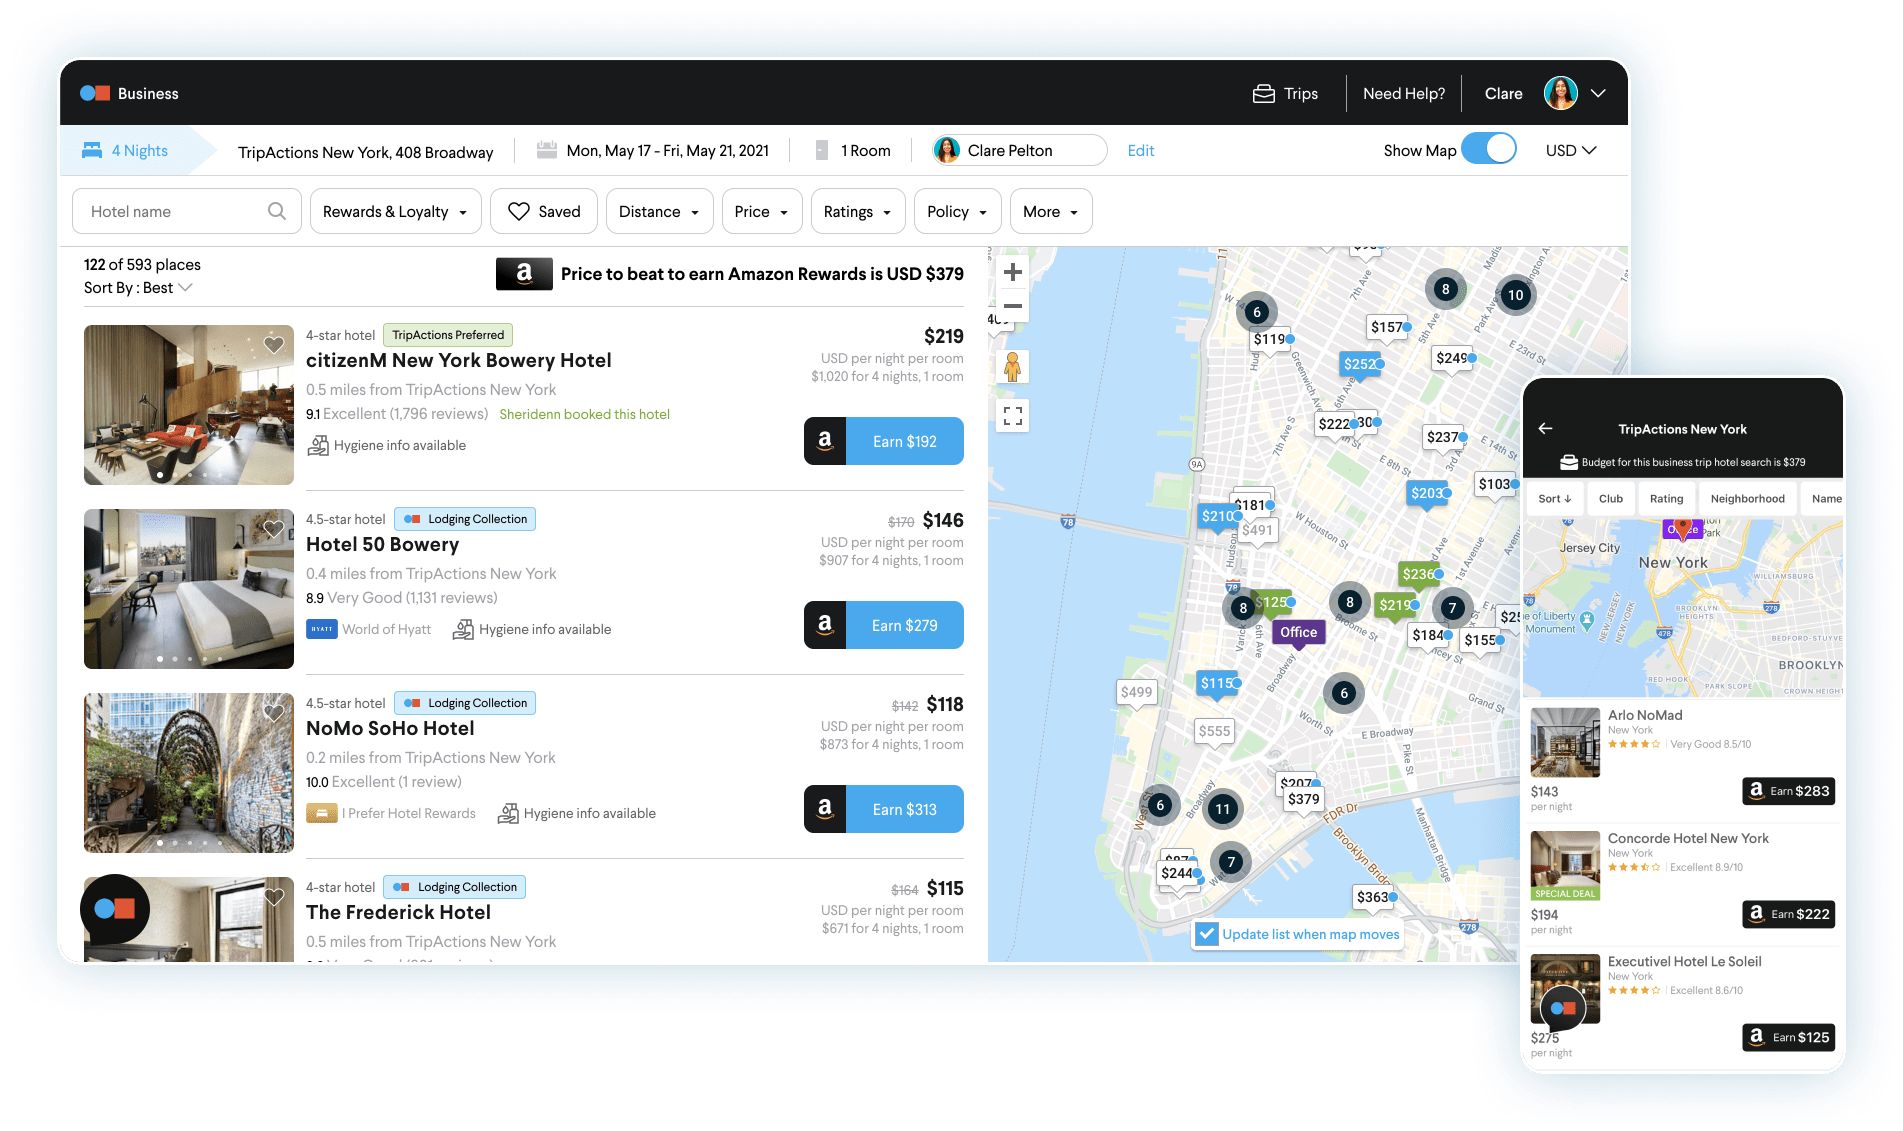Viewport: 1903px width, 1131px height.
Task: Click the Hotel name search field
Action: [x=186, y=211]
